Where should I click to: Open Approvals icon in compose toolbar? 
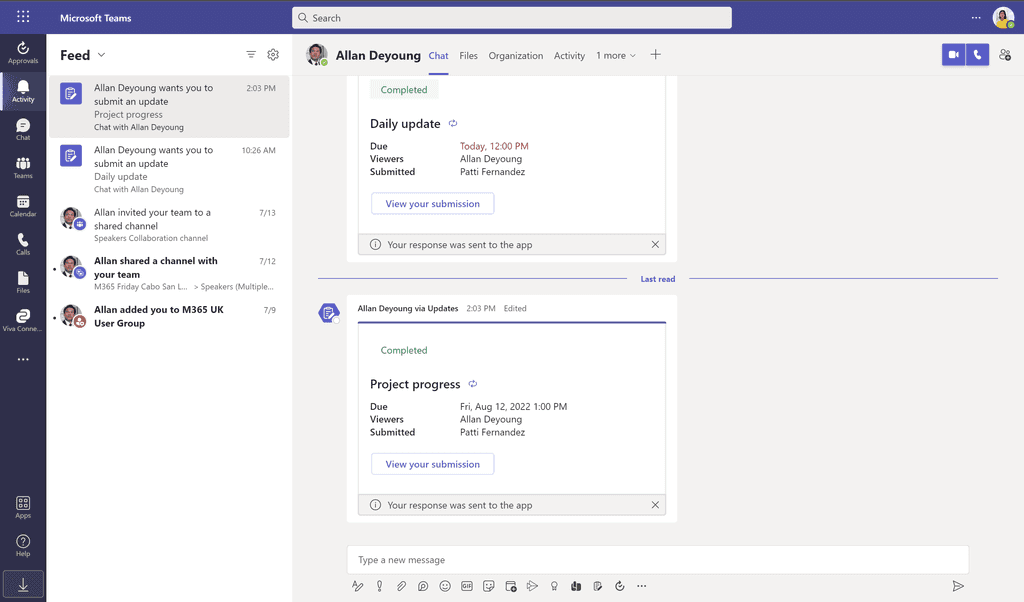click(x=620, y=586)
